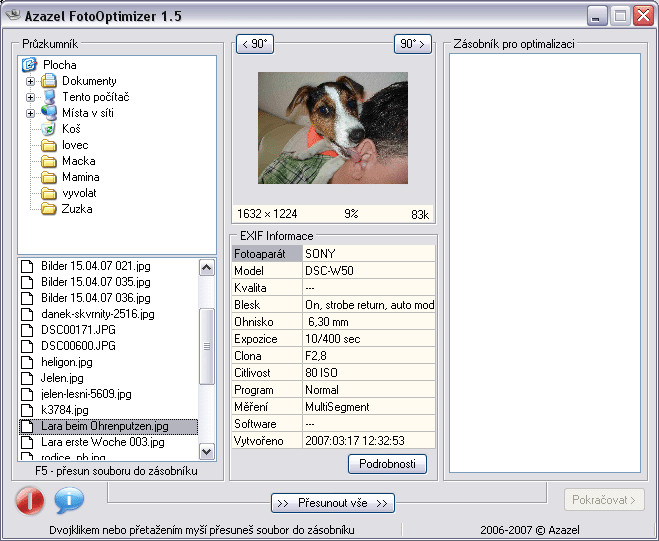Expand the Tento počítač tree node
Screen dimensions: 659x541
coord(30,97)
